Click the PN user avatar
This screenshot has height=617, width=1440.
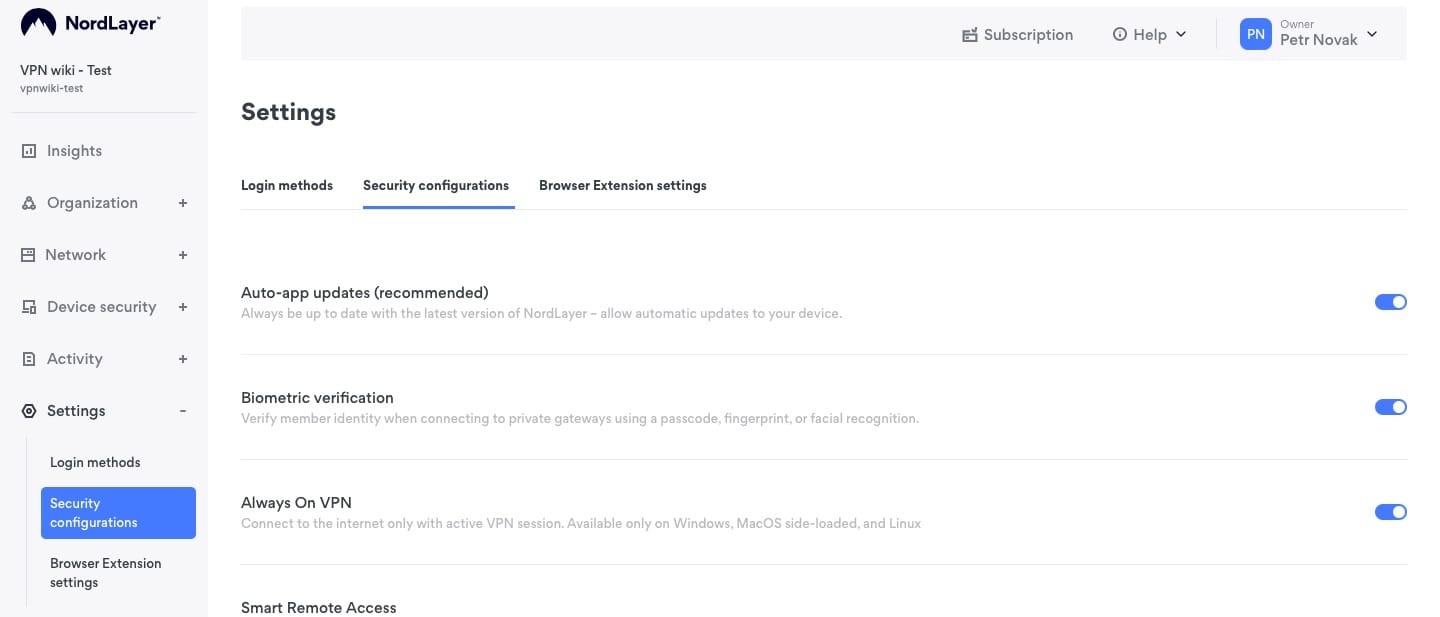coord(1256,34)
